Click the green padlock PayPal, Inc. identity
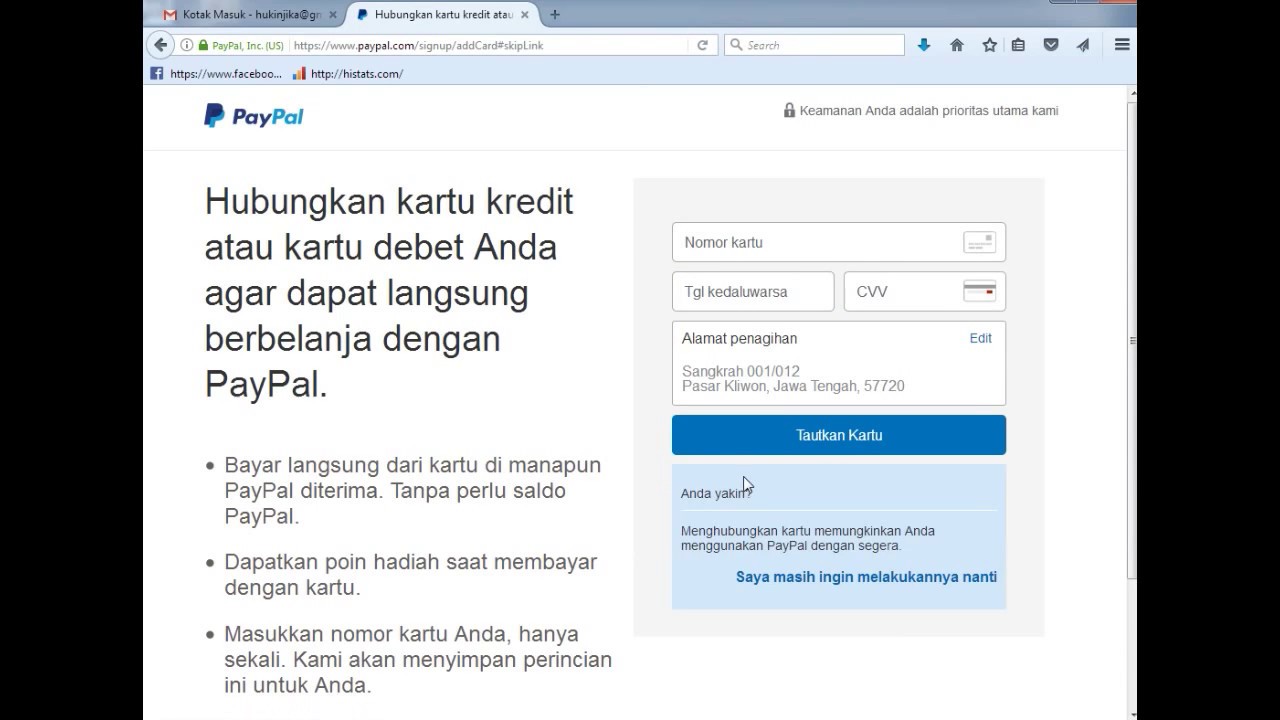This screenshot has width=1280, height=720. [240, 45]
